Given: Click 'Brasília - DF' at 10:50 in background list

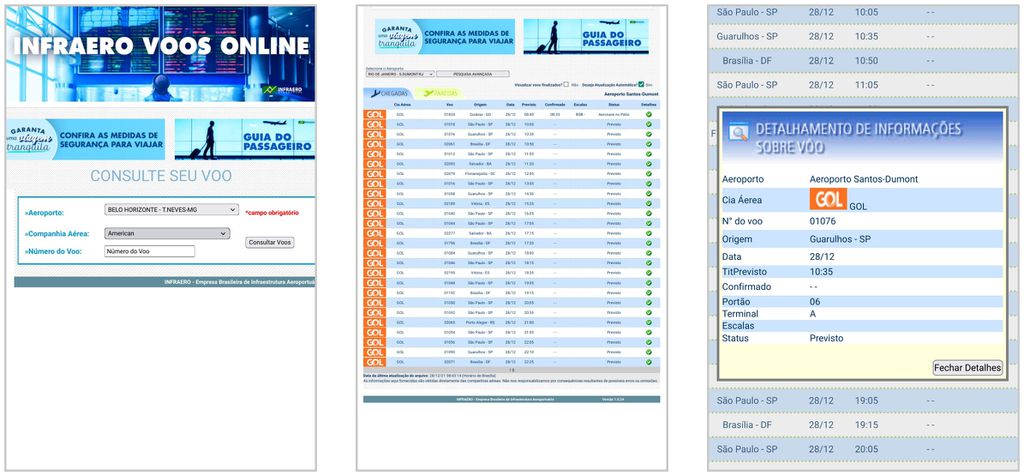Looking at the screenshot, I should click(747, 61).
